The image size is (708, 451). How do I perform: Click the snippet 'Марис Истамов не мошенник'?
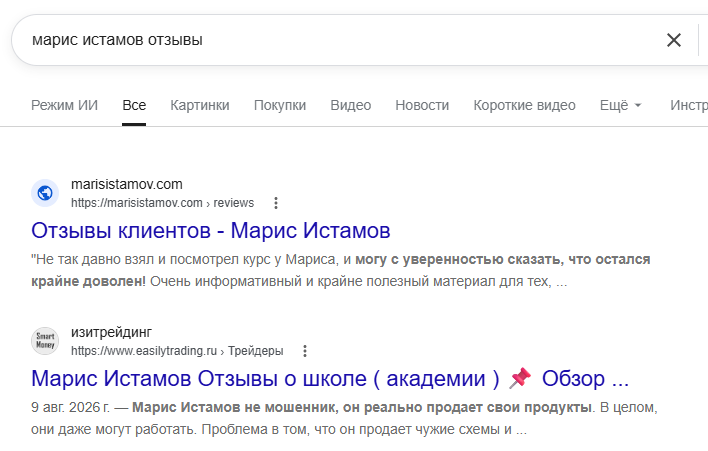coord(234,407)
